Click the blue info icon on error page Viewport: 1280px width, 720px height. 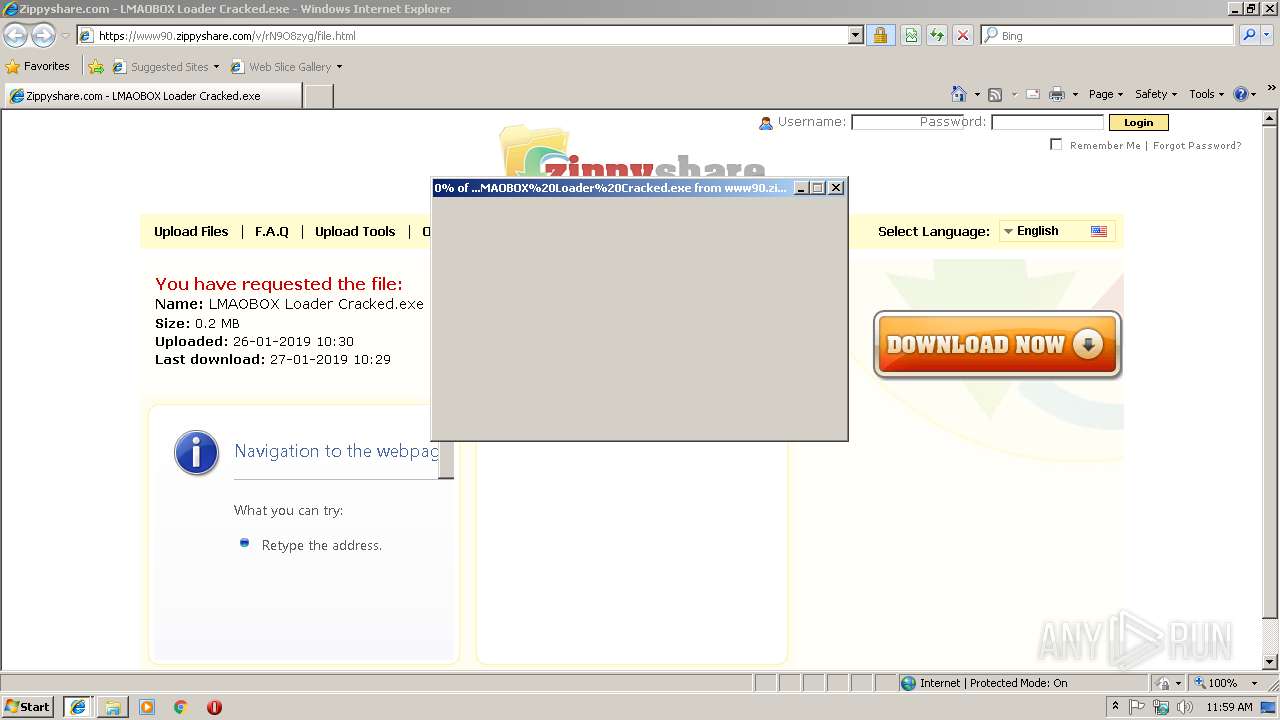[x=196, y=453]
